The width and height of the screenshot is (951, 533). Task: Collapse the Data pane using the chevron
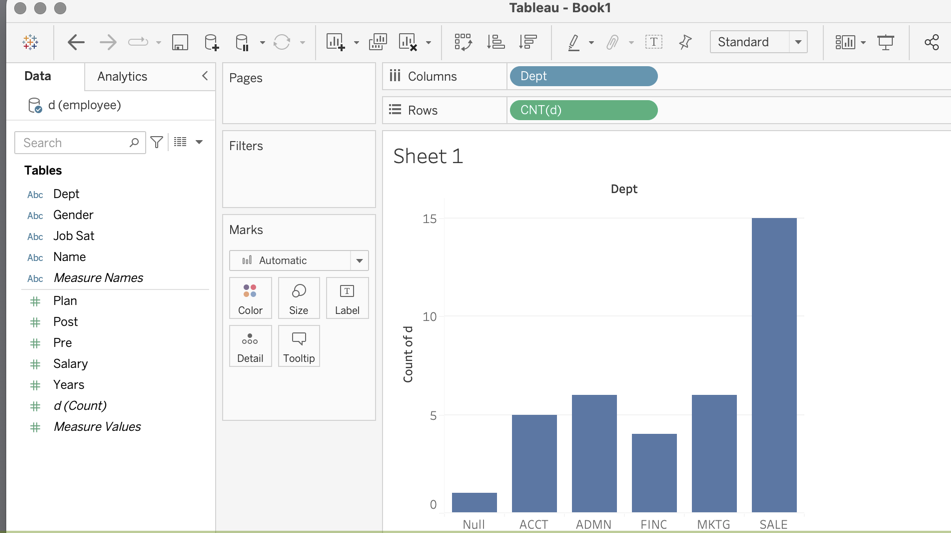point(205,76)
